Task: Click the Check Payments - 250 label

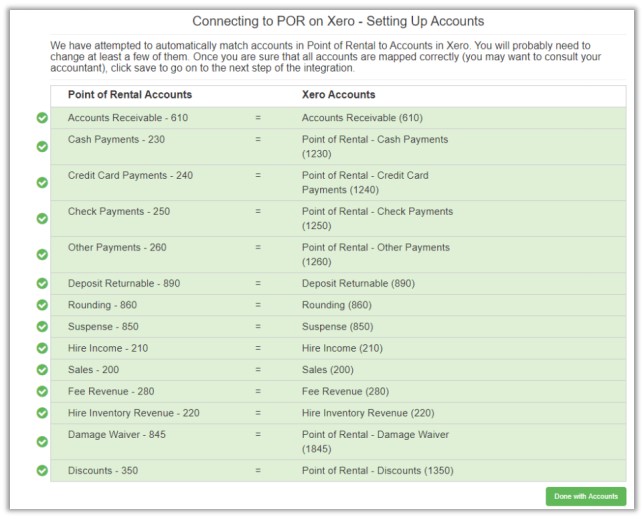Action: 119,211
